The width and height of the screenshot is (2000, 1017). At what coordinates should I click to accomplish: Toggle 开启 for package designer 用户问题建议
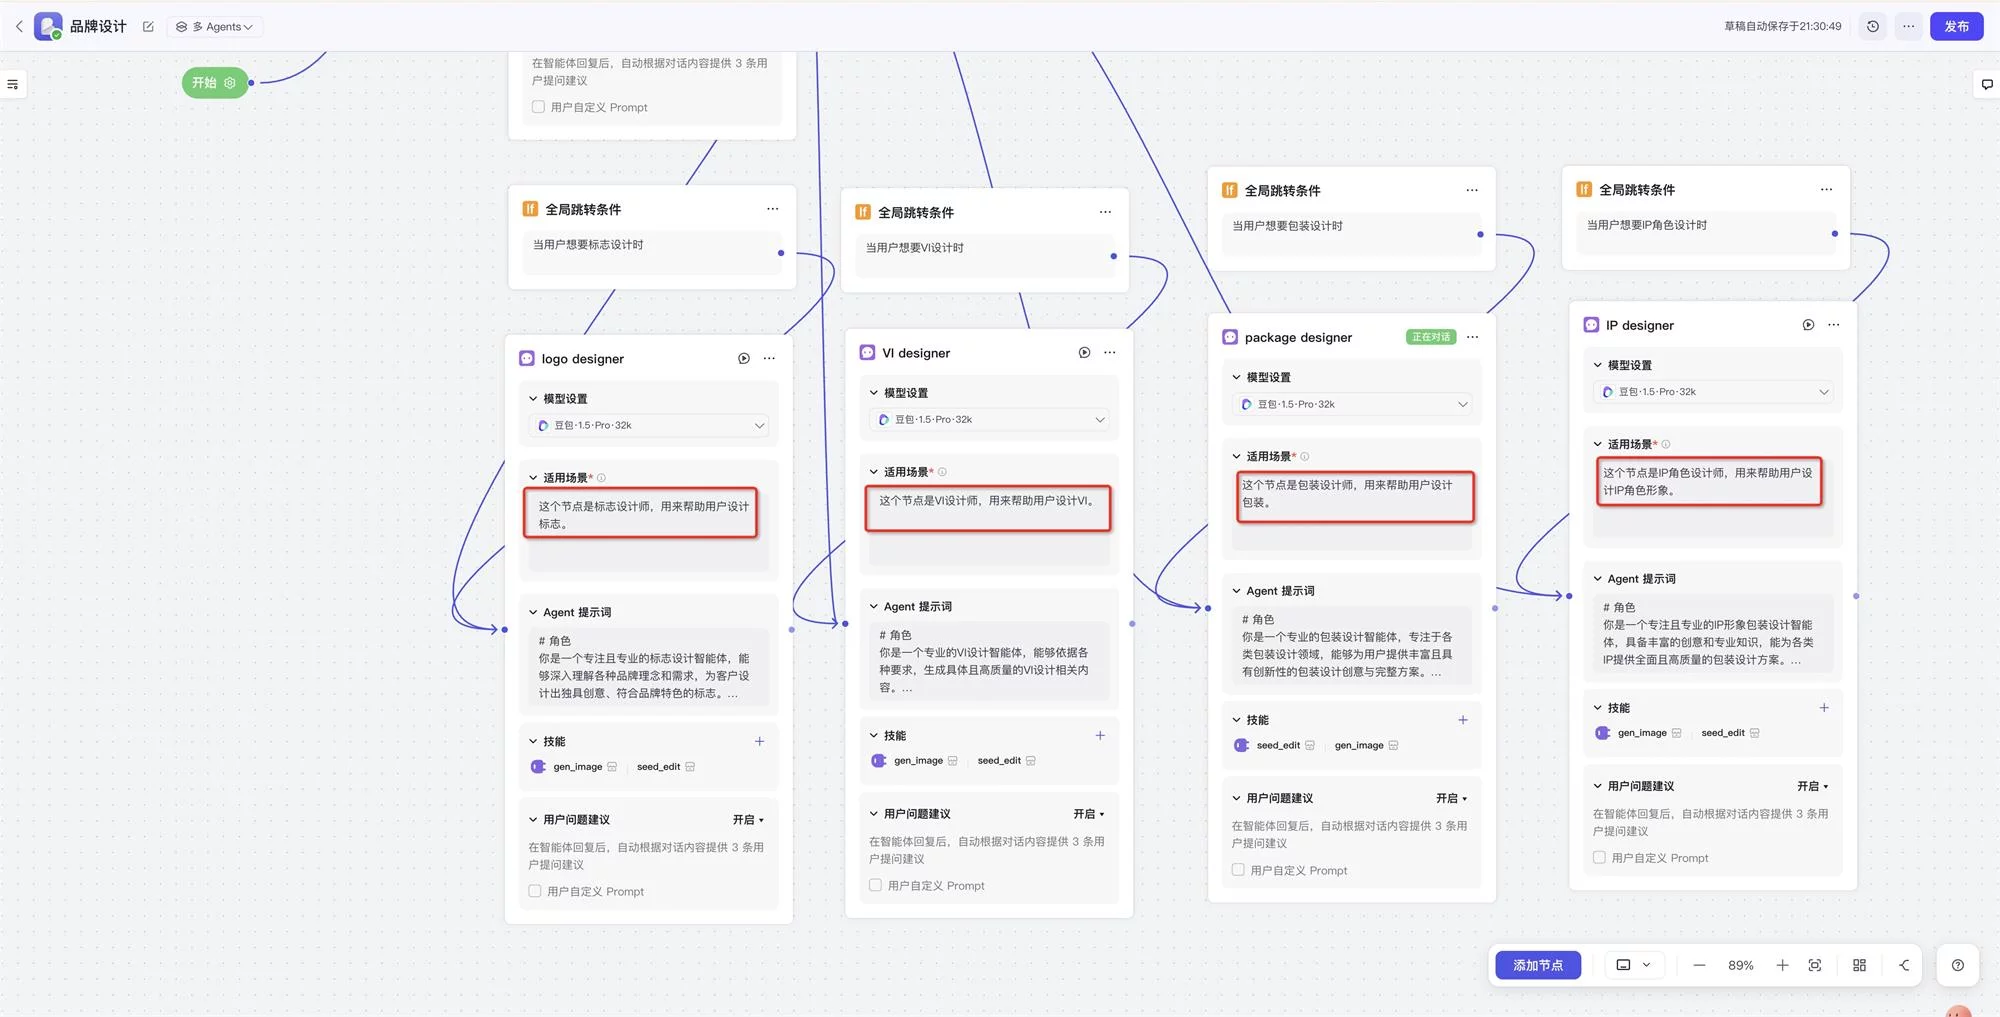coord(1450,798)
